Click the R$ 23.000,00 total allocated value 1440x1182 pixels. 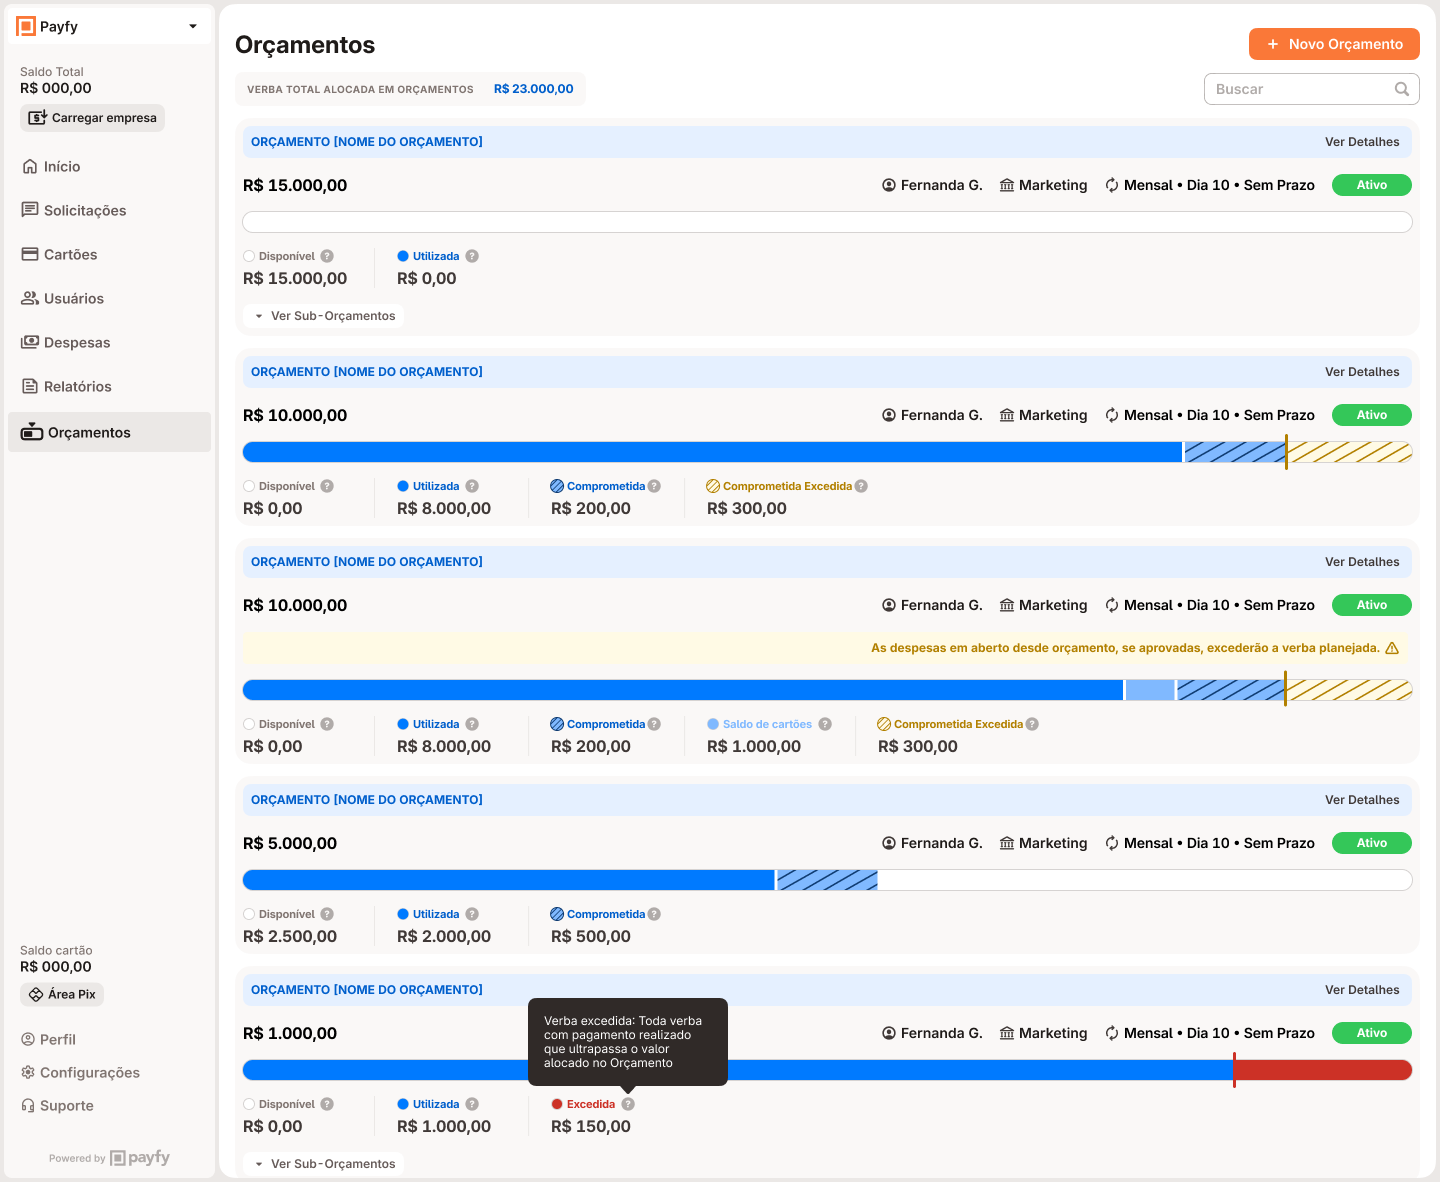[534, 89]
